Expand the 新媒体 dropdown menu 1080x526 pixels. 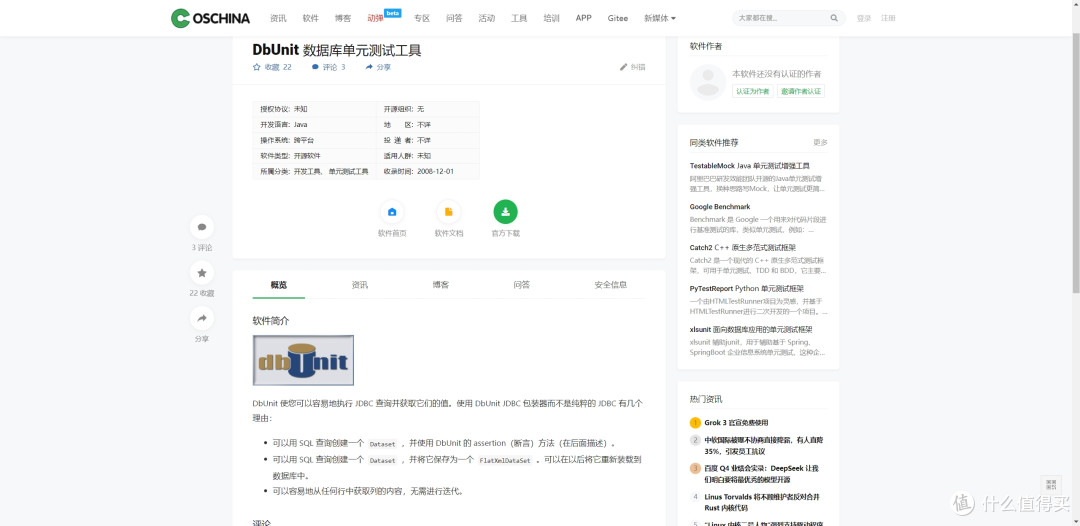(660, 19)
